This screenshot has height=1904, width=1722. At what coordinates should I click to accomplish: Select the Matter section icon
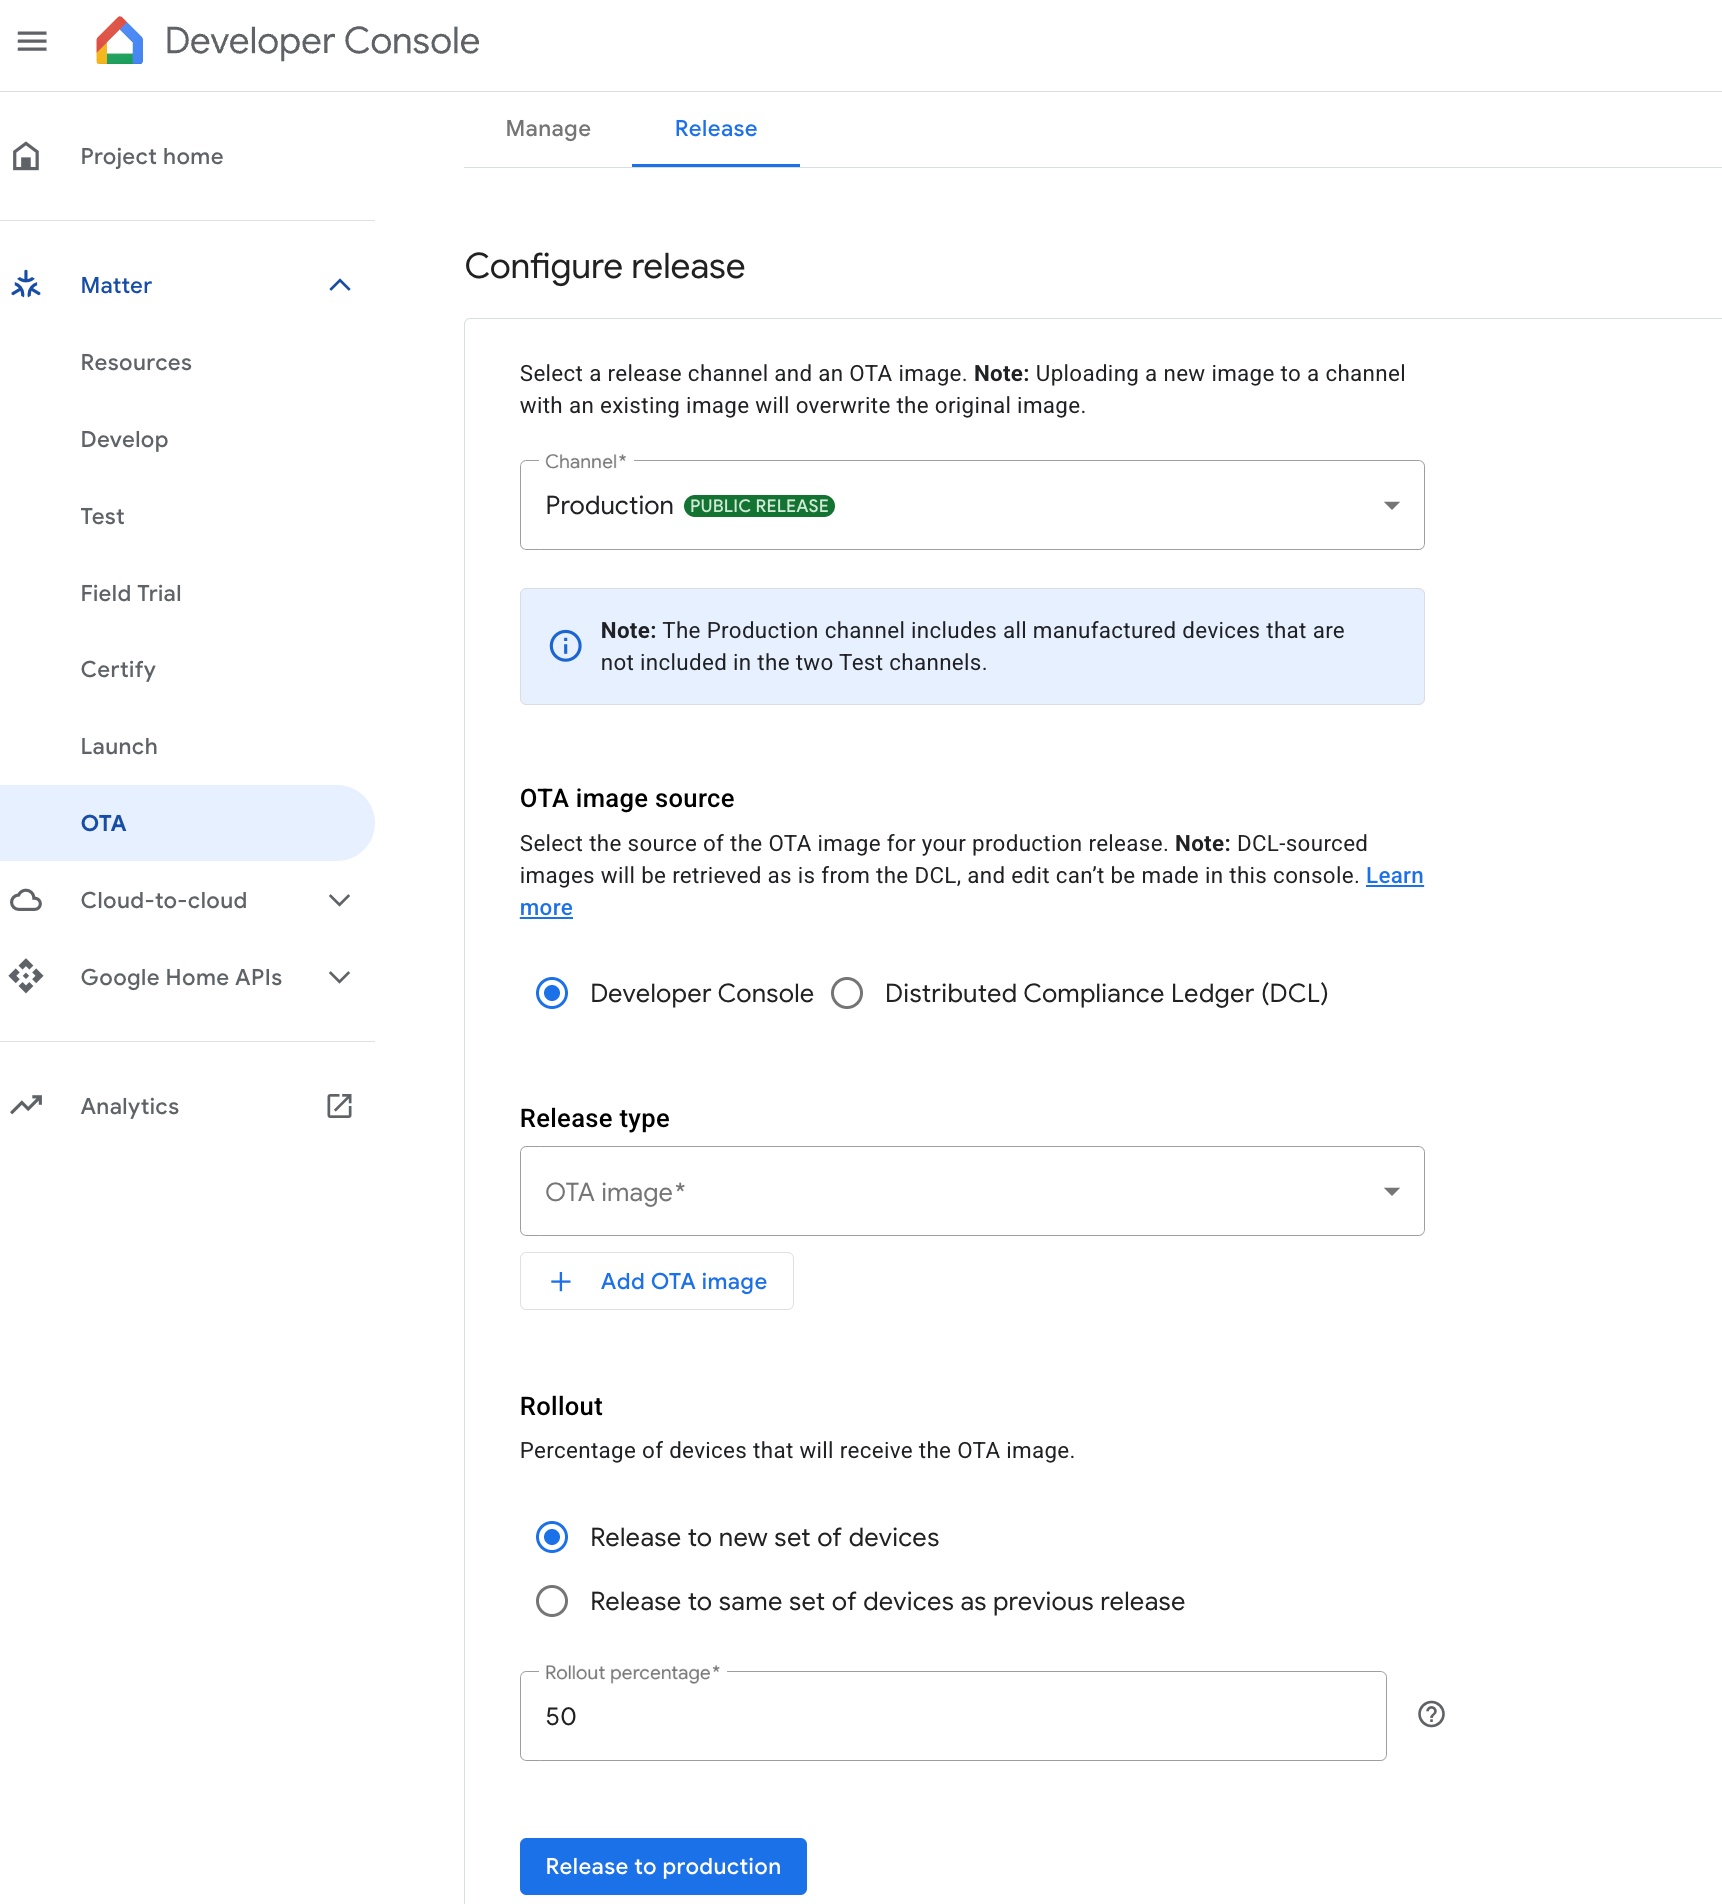(27, 285)
